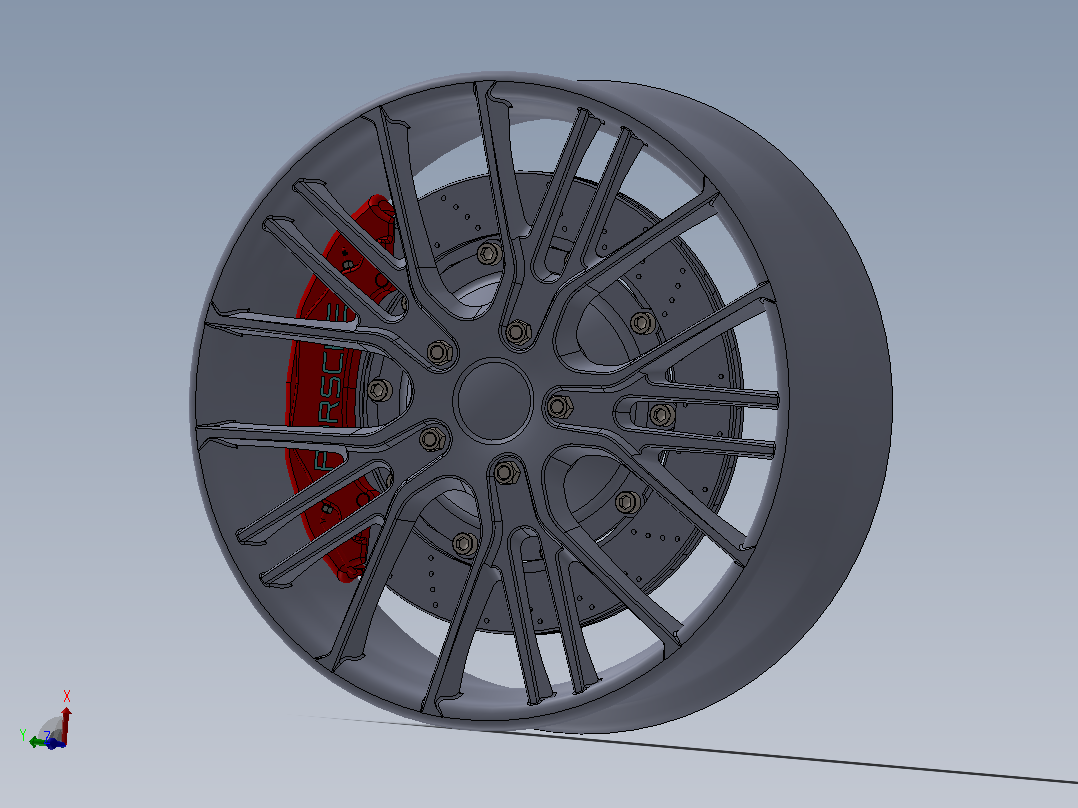Choose the lug nut lower-left of the center cap
Viewport: 1078px width, 808px height.
coord(432,439)
